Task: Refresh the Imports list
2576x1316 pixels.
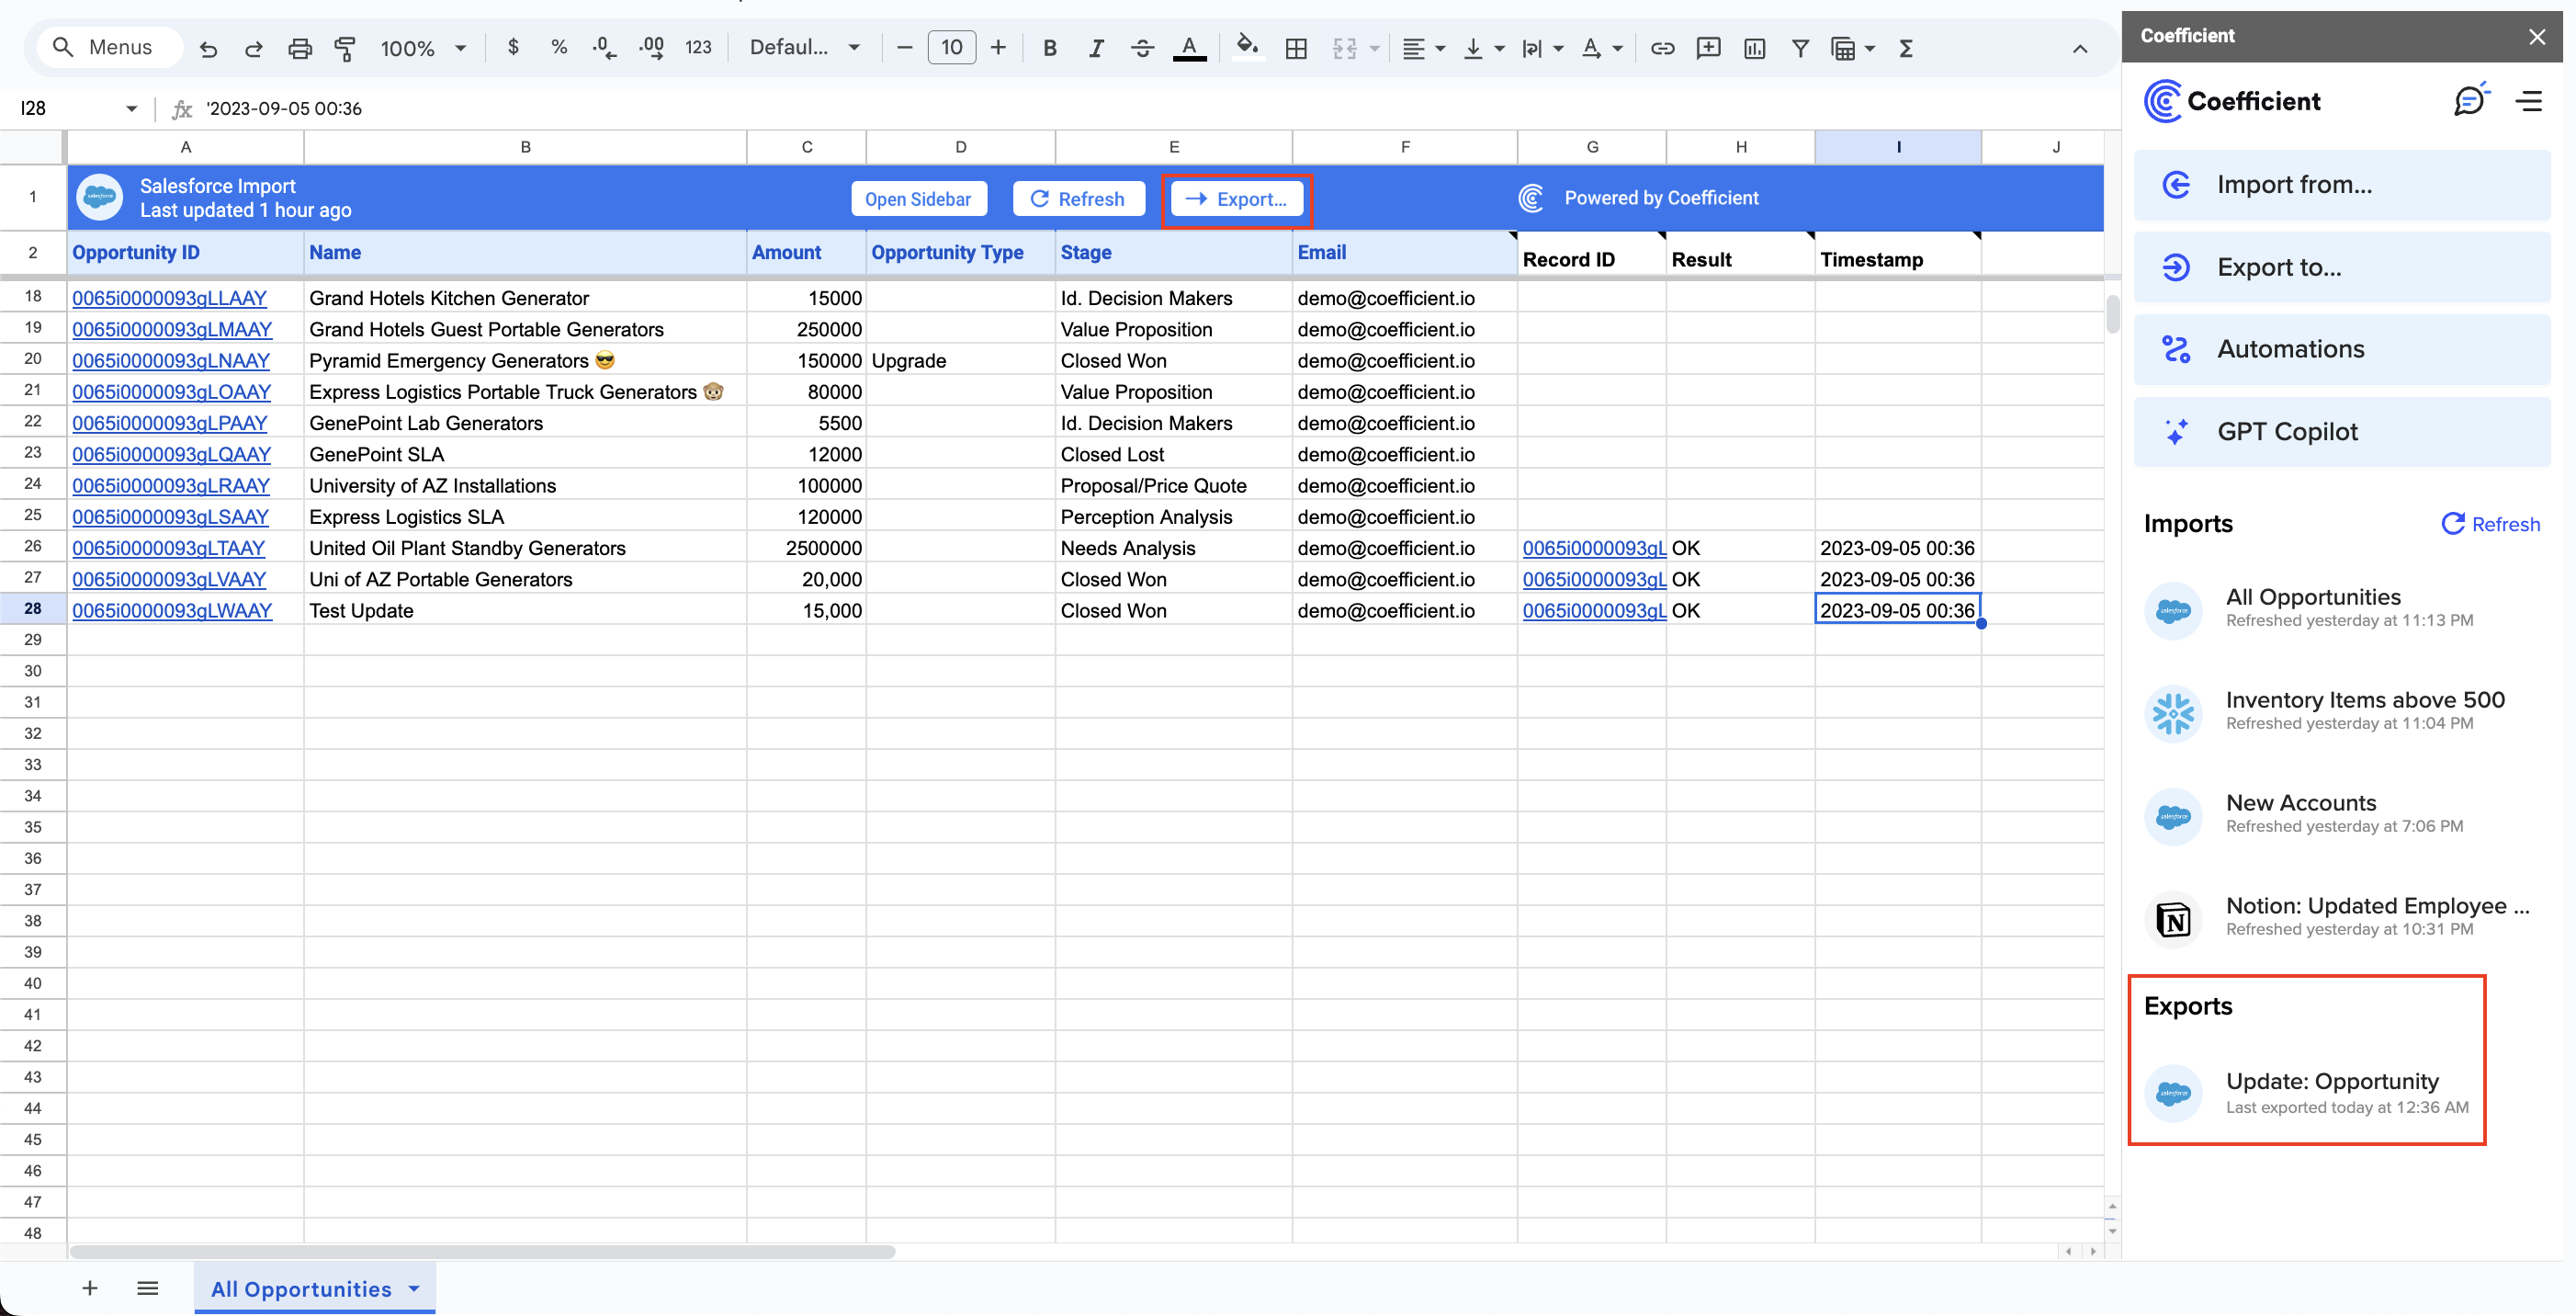Action: [2490, 524]
